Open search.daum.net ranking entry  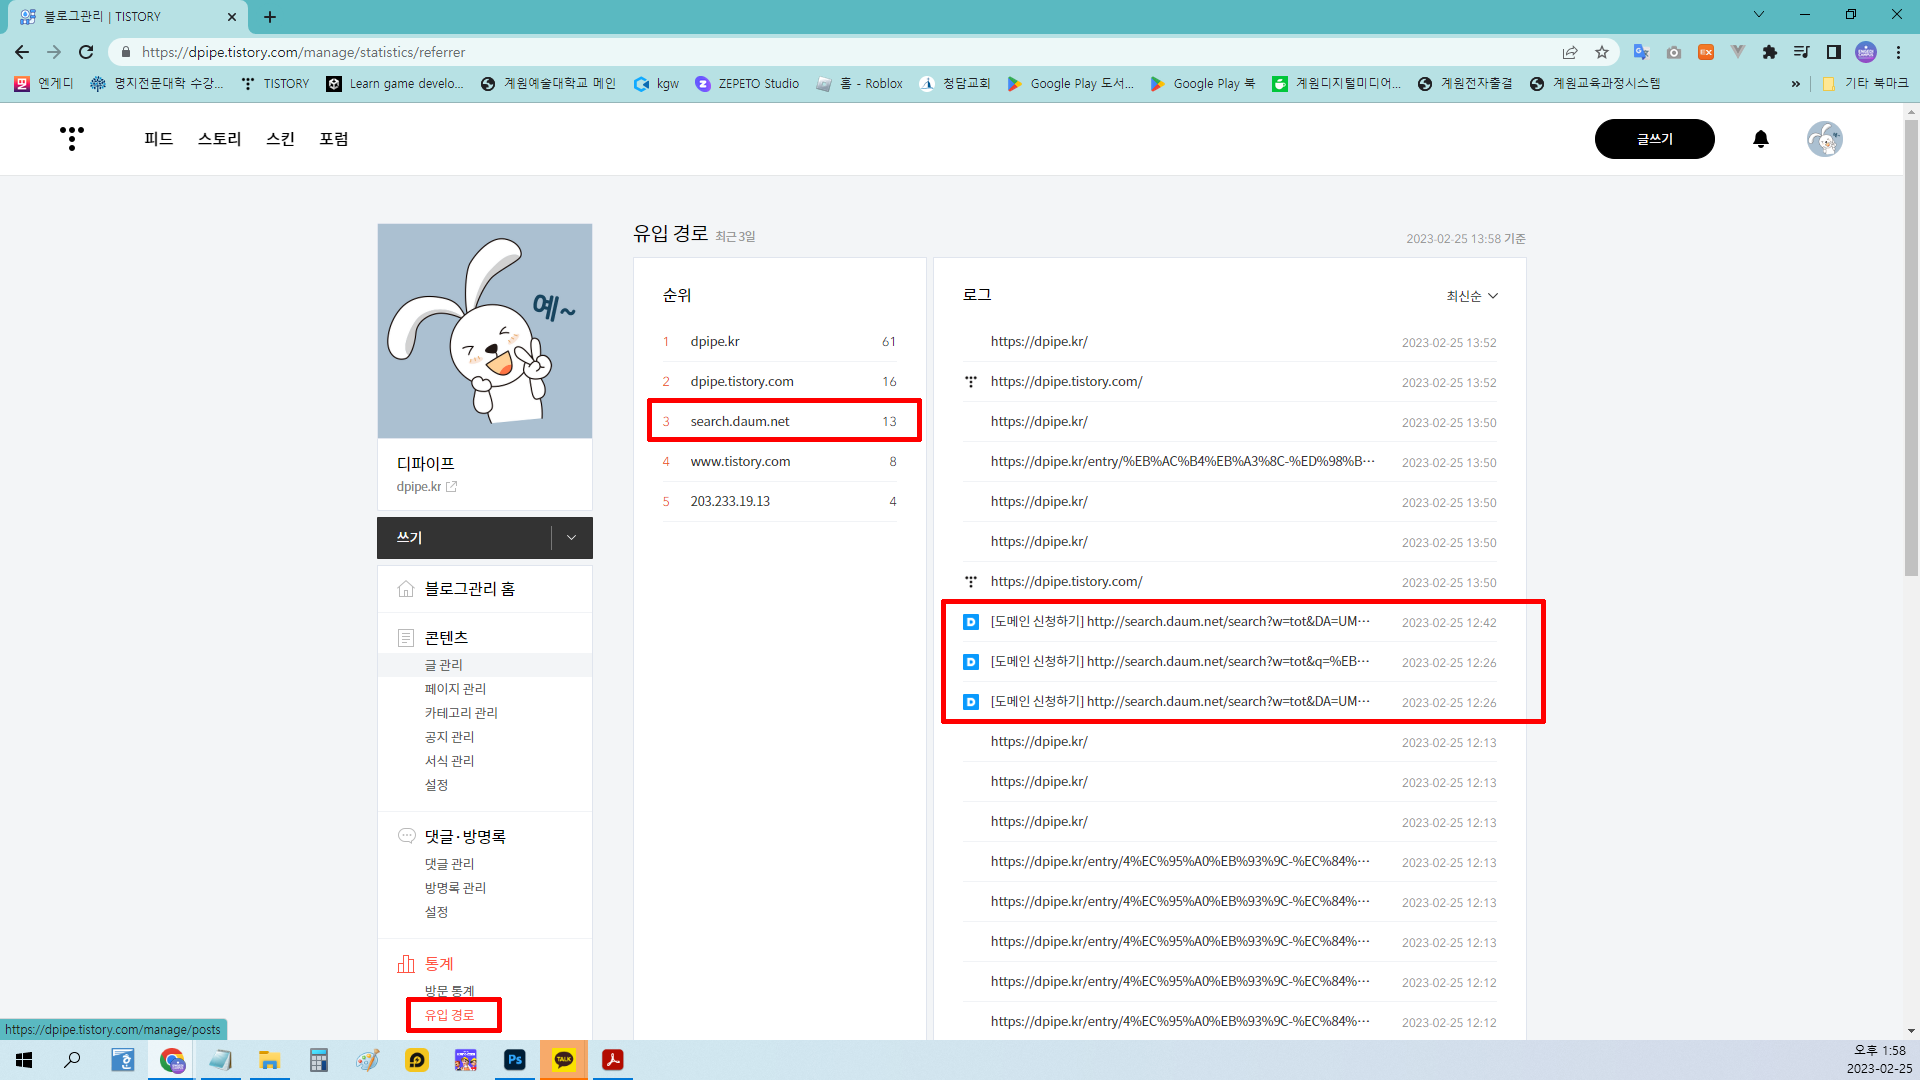[x=740, y=421]
